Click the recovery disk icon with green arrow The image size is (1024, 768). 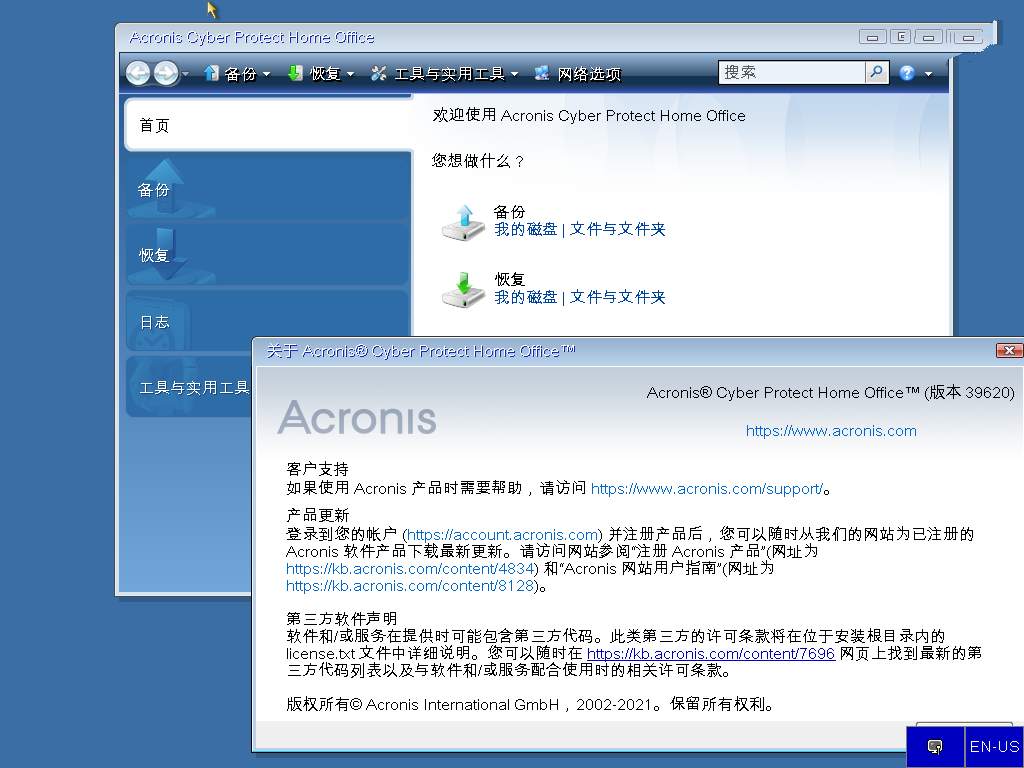pyautogui.click(x=463, y=289)
